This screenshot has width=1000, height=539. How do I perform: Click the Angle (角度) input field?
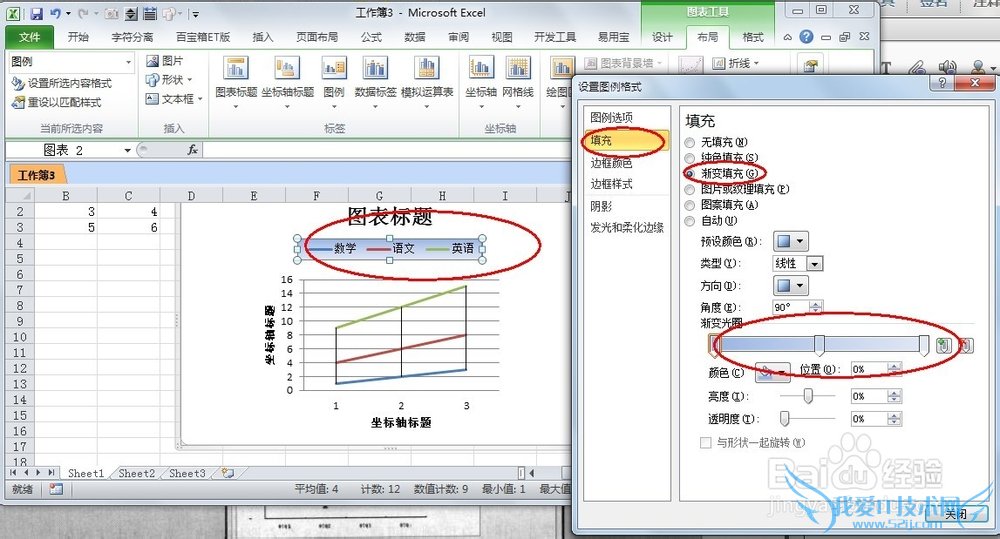[791, 307]
